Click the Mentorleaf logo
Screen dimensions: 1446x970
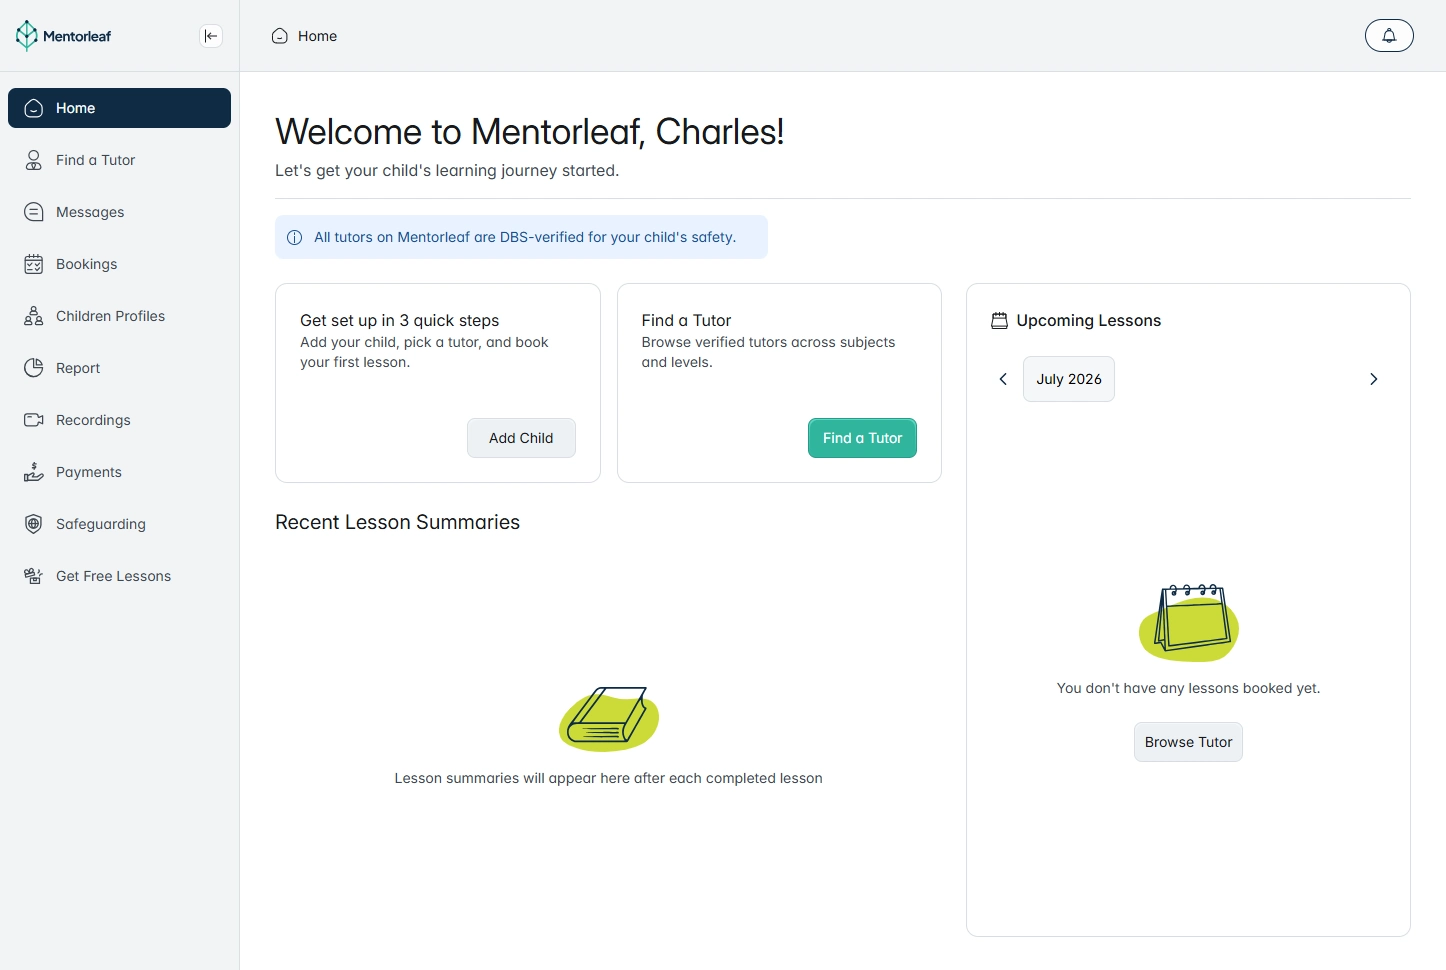point(63,36)
